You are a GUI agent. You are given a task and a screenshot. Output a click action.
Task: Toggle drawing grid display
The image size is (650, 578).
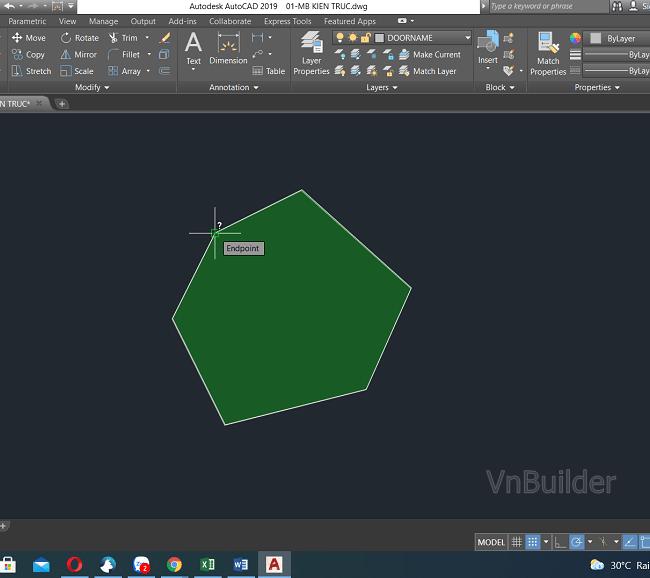pos(516,542)
